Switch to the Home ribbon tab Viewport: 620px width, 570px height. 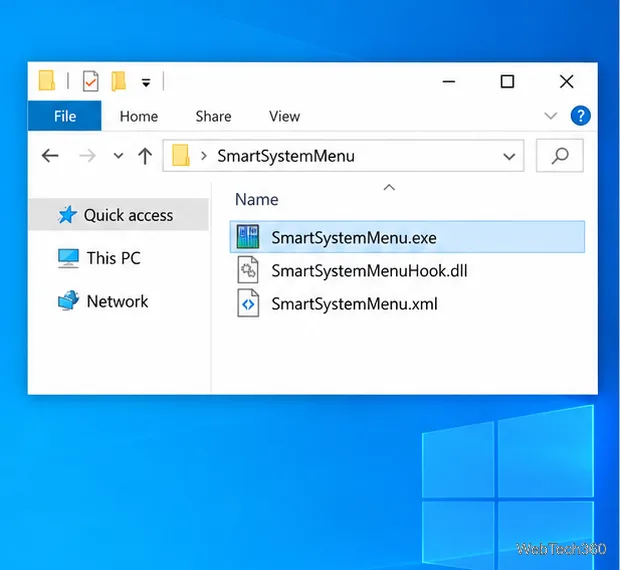click(139, 117)
